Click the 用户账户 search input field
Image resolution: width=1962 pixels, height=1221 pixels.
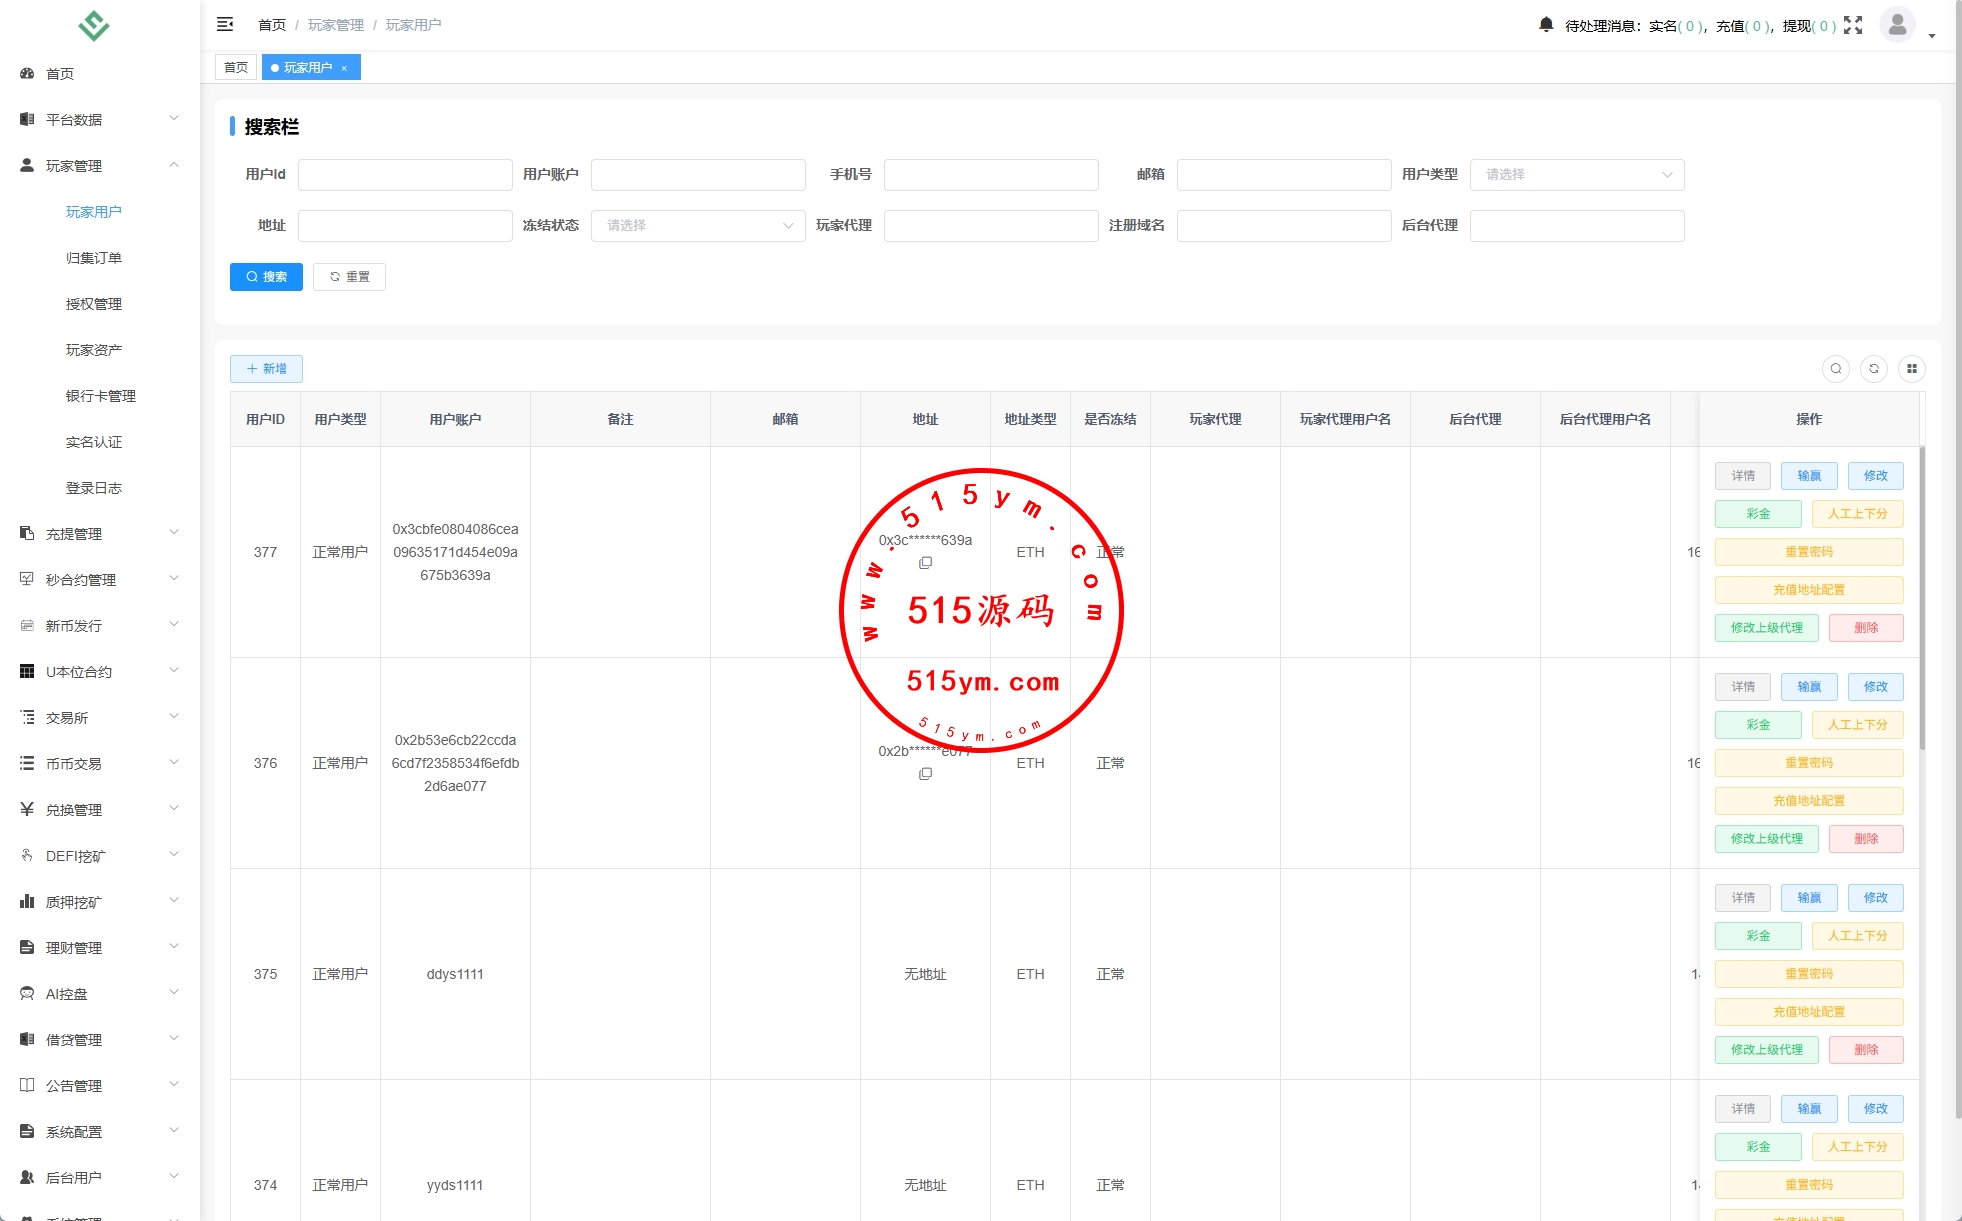[697, 175]
